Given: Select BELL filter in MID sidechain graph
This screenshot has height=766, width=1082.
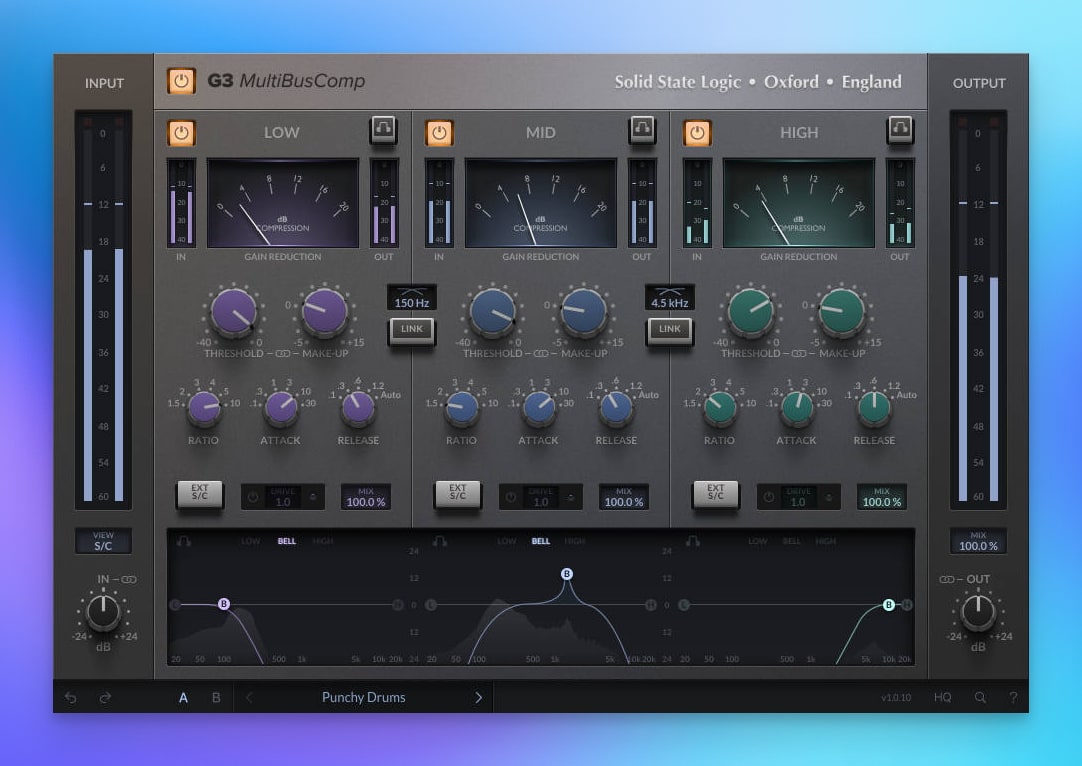Looking at the screenshot, I should point(540,541).
